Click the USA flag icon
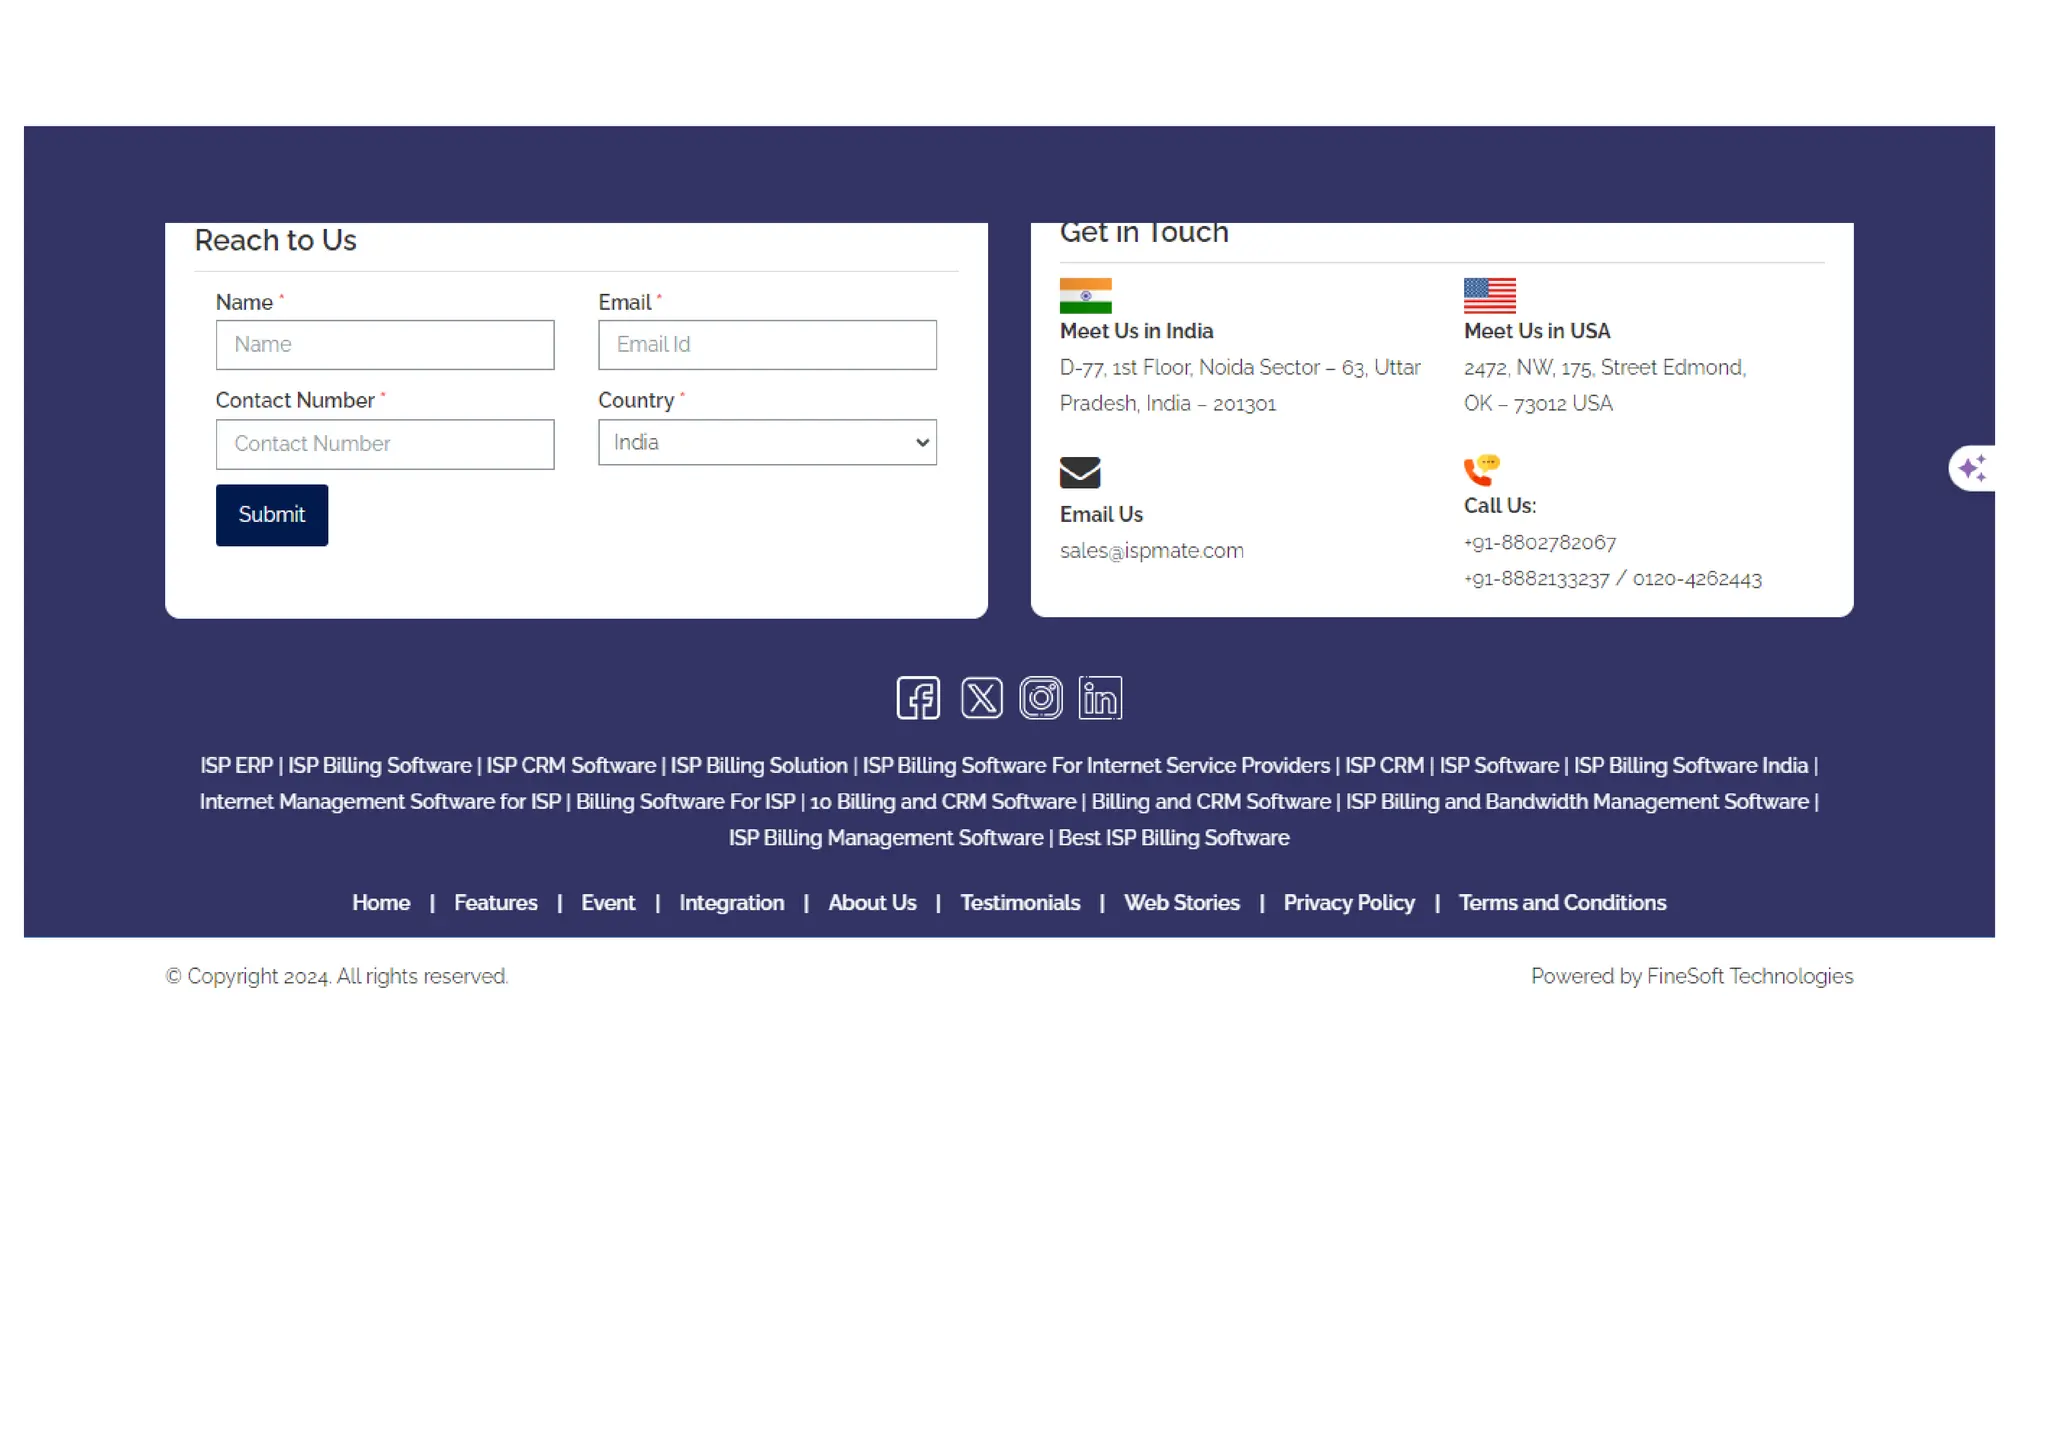This screenshot has height=1448, width=2048. 1489,296
